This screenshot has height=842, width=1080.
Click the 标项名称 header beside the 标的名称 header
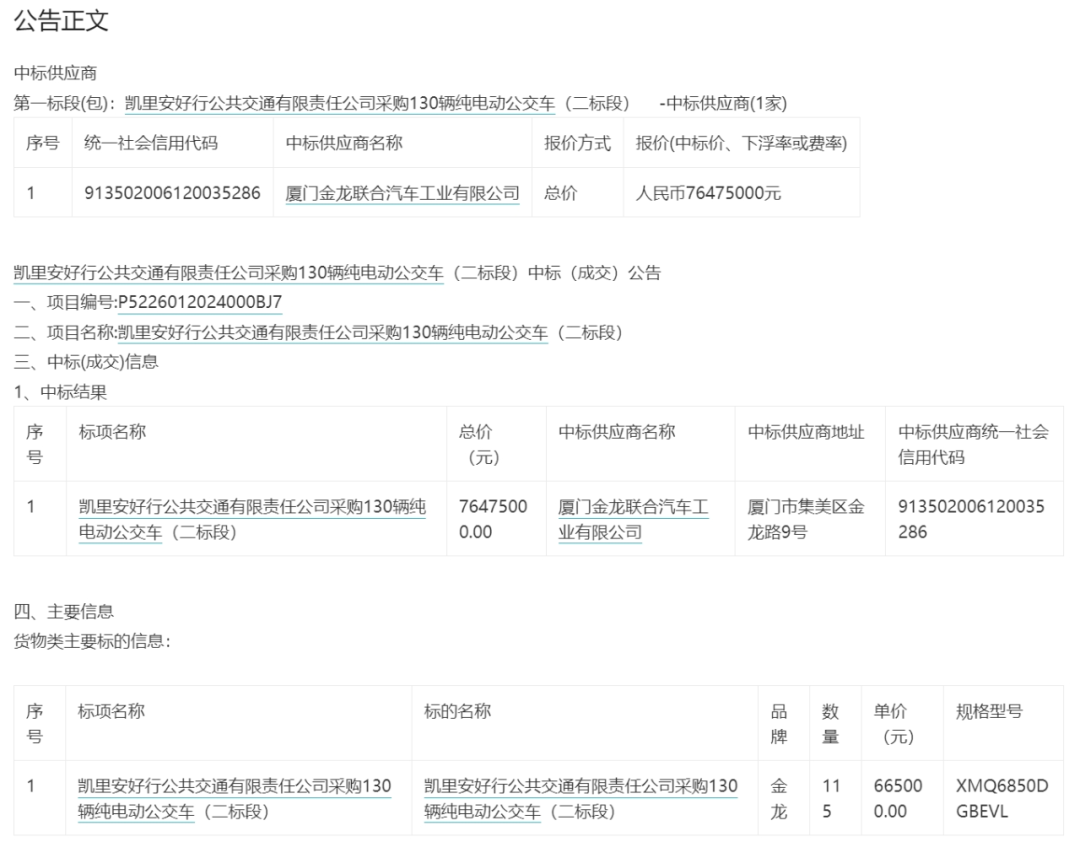tap(111, 711)
